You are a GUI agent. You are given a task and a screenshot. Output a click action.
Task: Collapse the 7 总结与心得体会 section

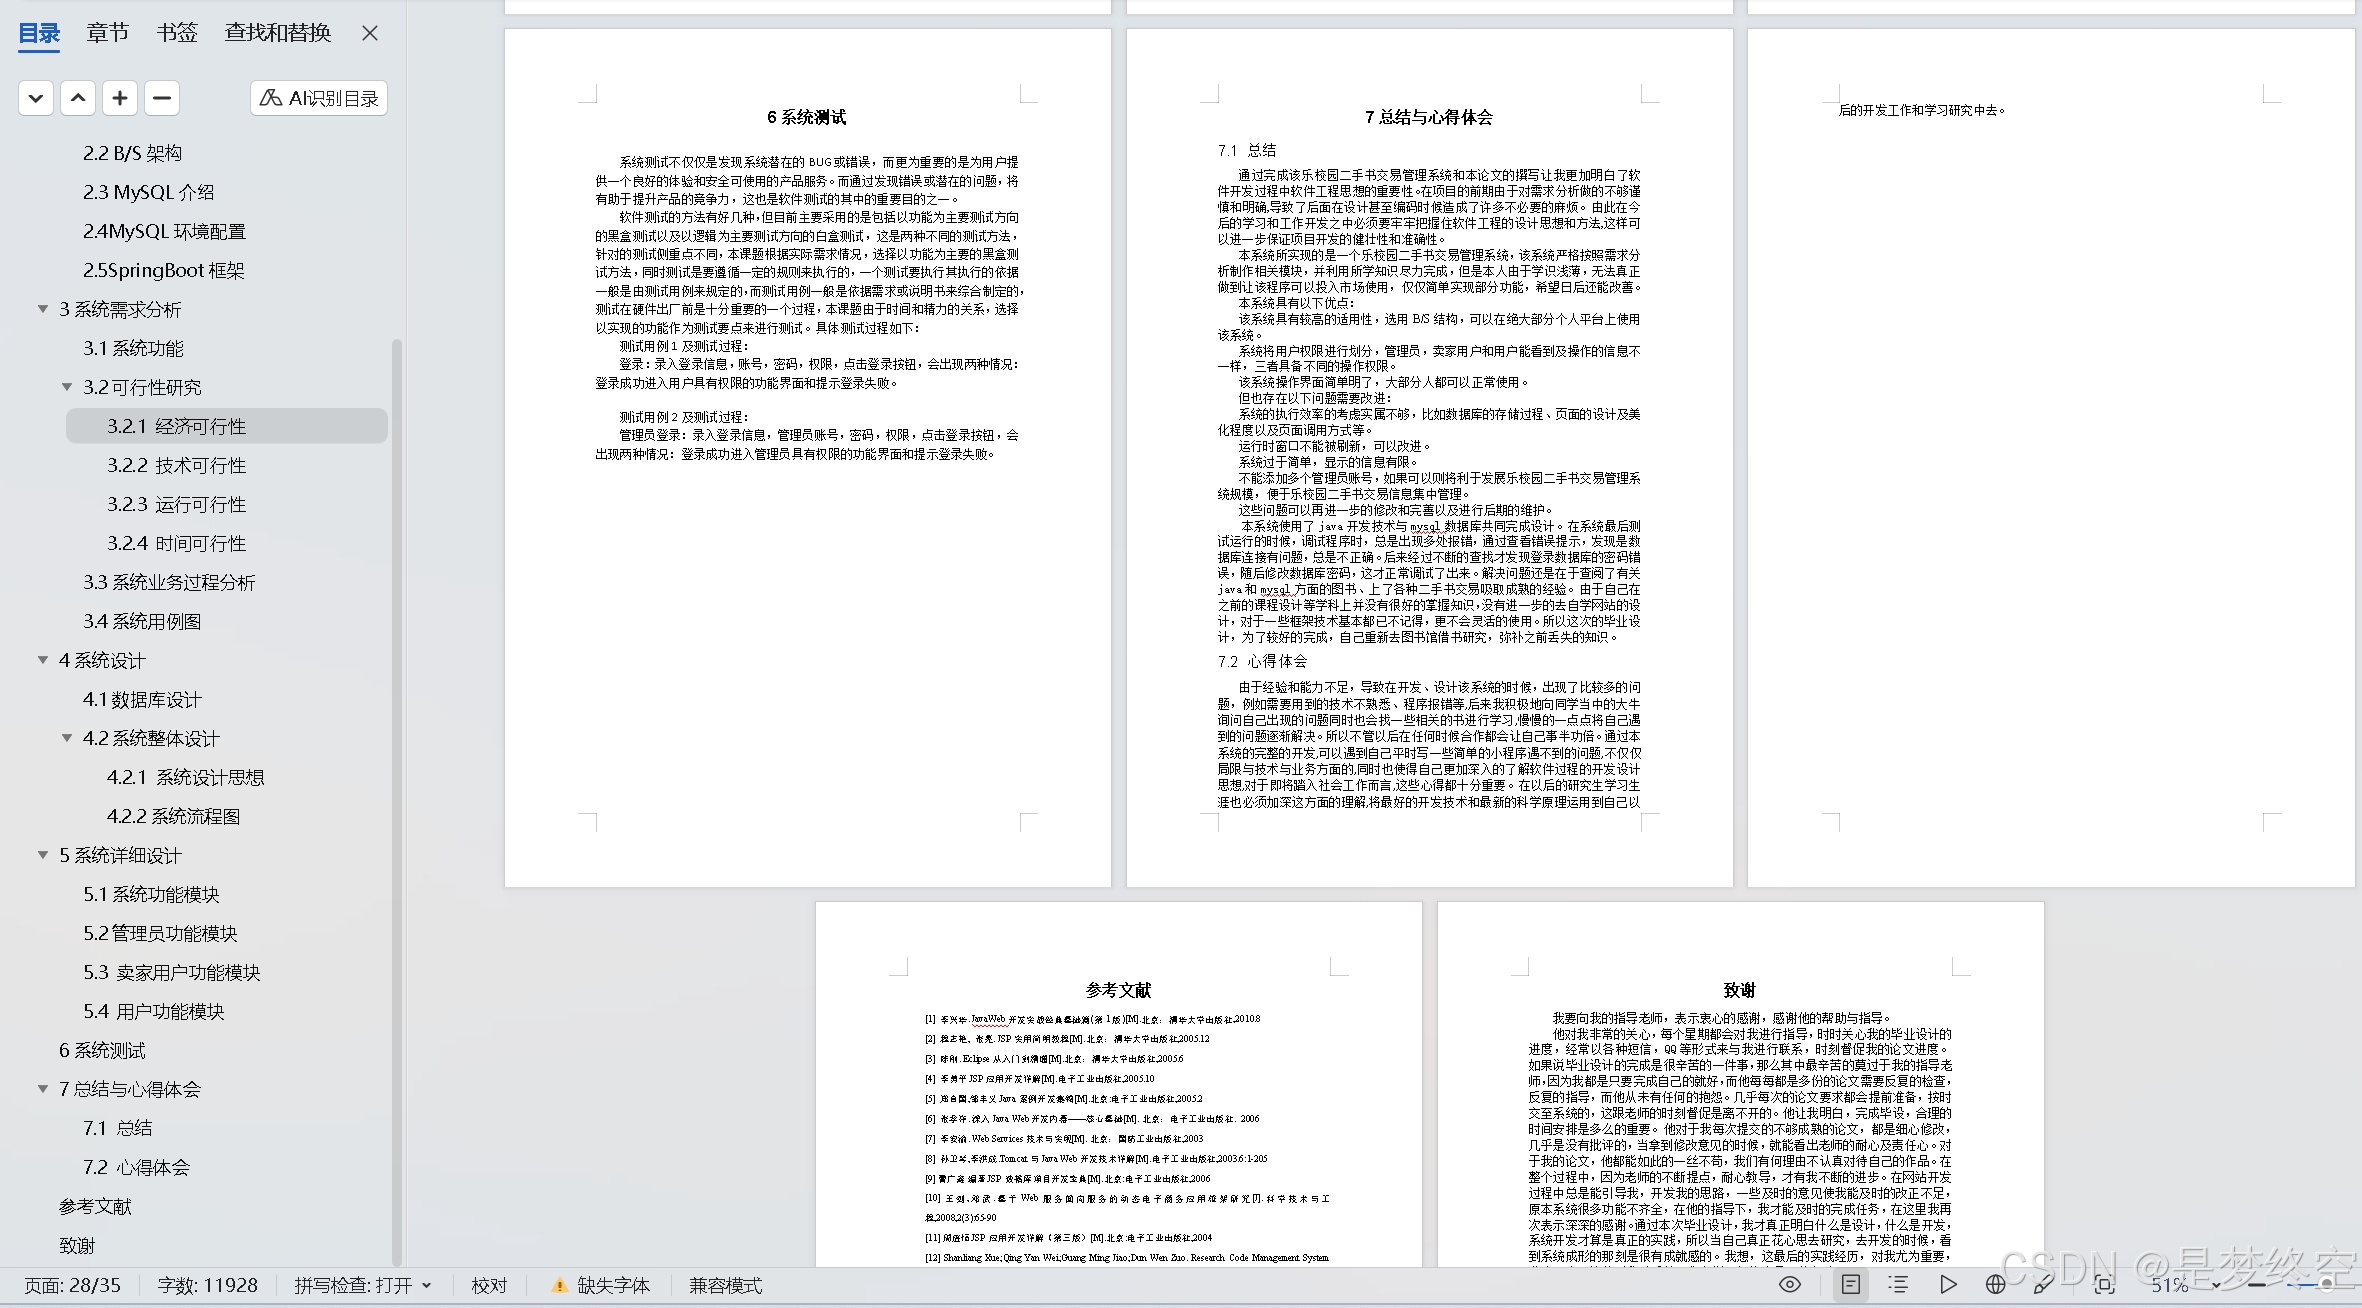[x=43, y=1089]
